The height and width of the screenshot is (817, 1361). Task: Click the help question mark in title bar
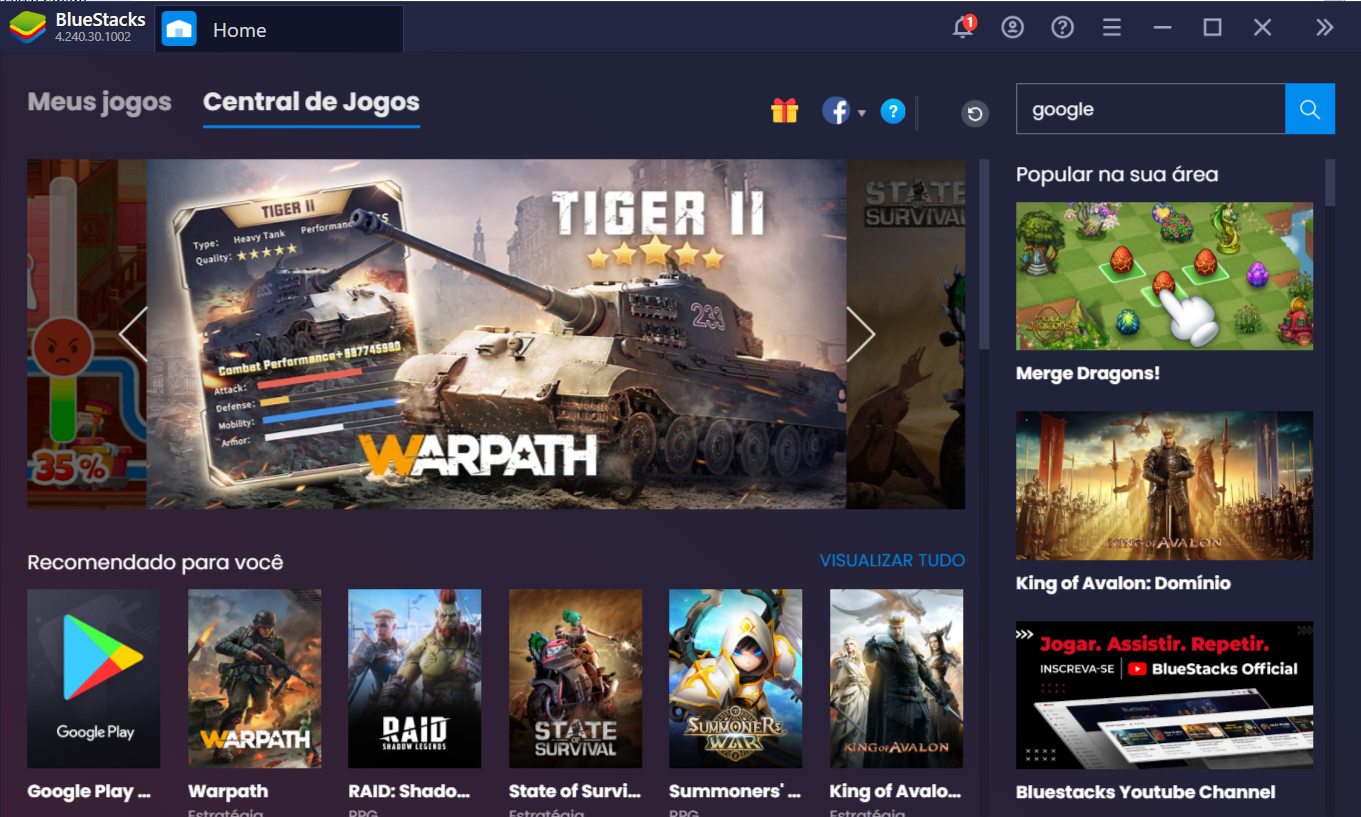[x=1063, y=28]
